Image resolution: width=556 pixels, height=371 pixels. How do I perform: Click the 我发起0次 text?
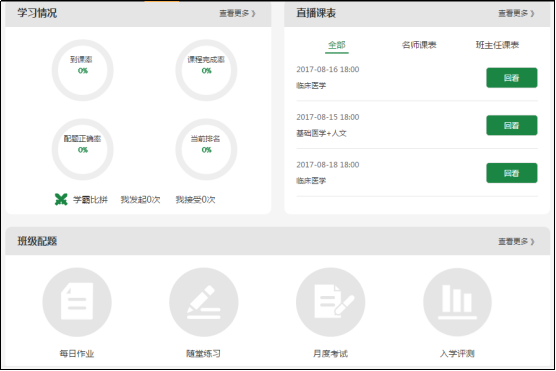point(140,200)
